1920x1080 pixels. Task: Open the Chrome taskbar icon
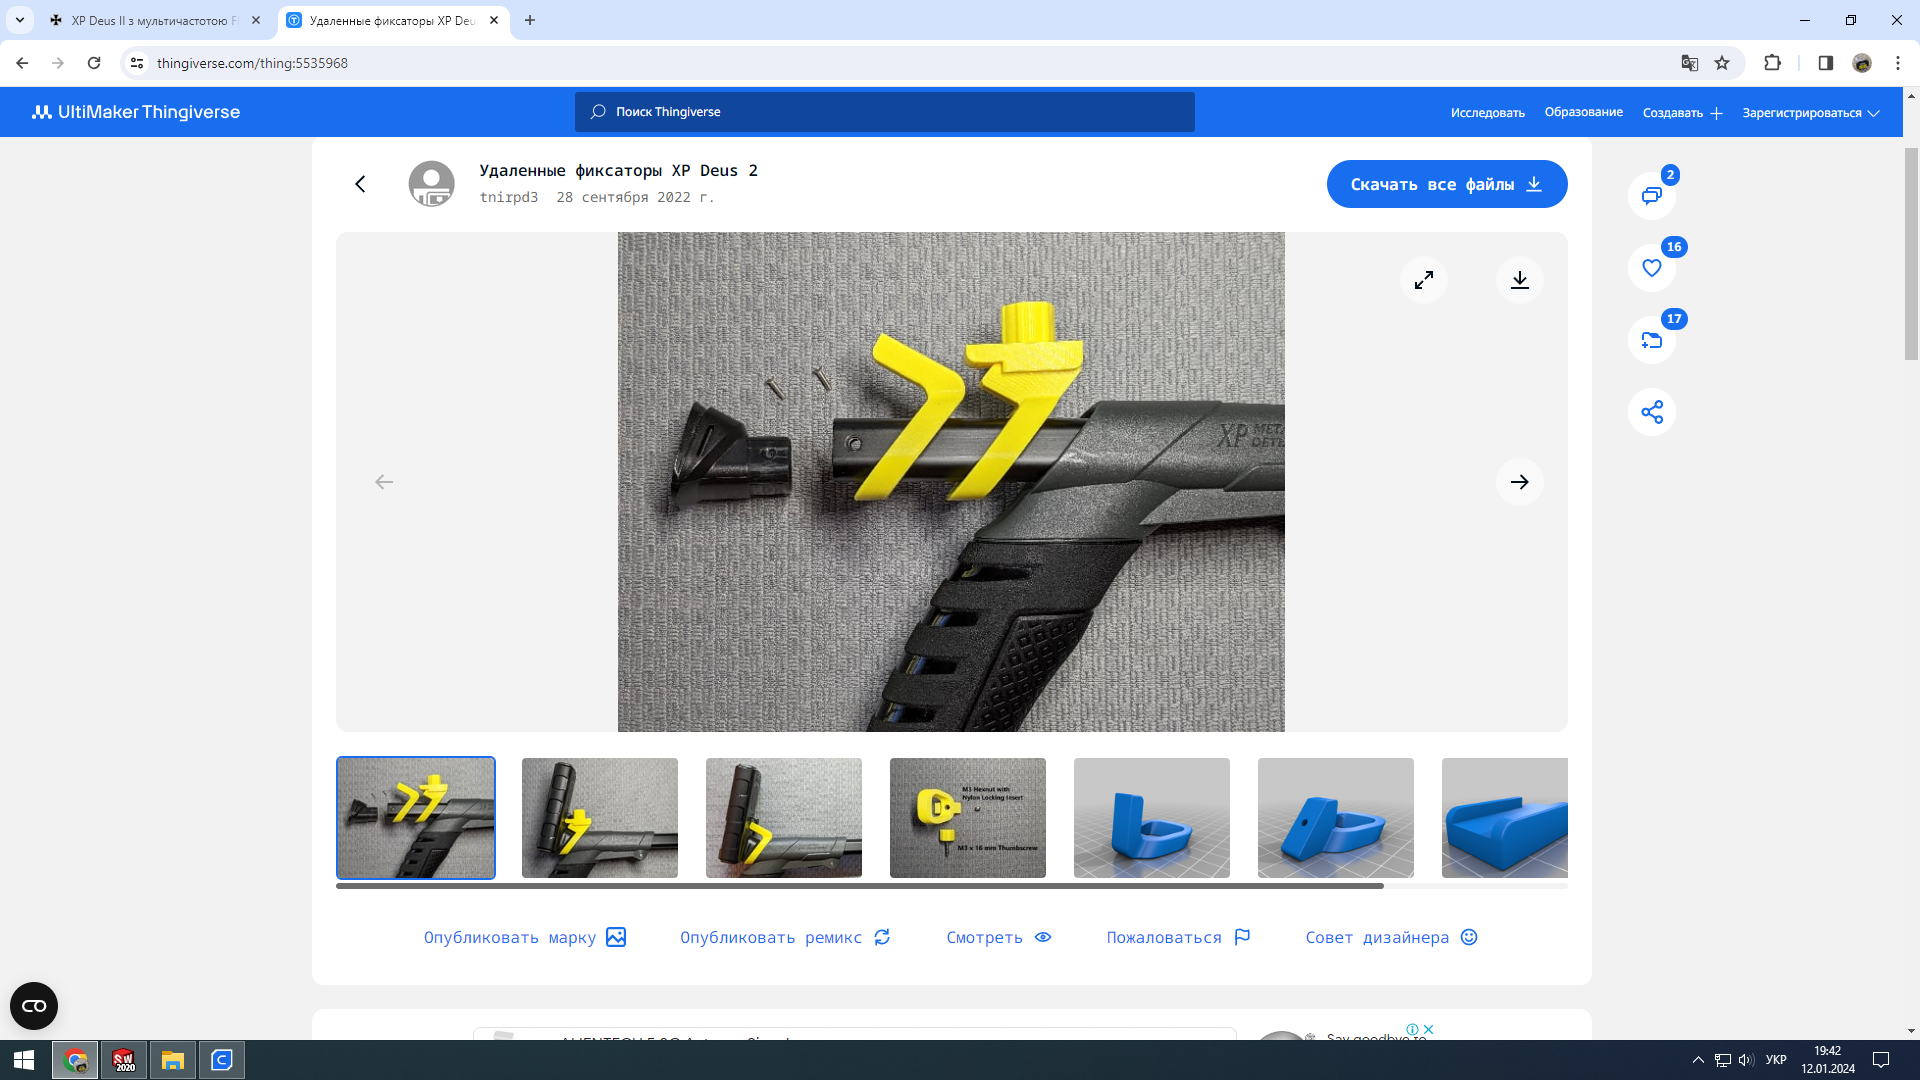pyautogui.click(x=75, y=1060)
